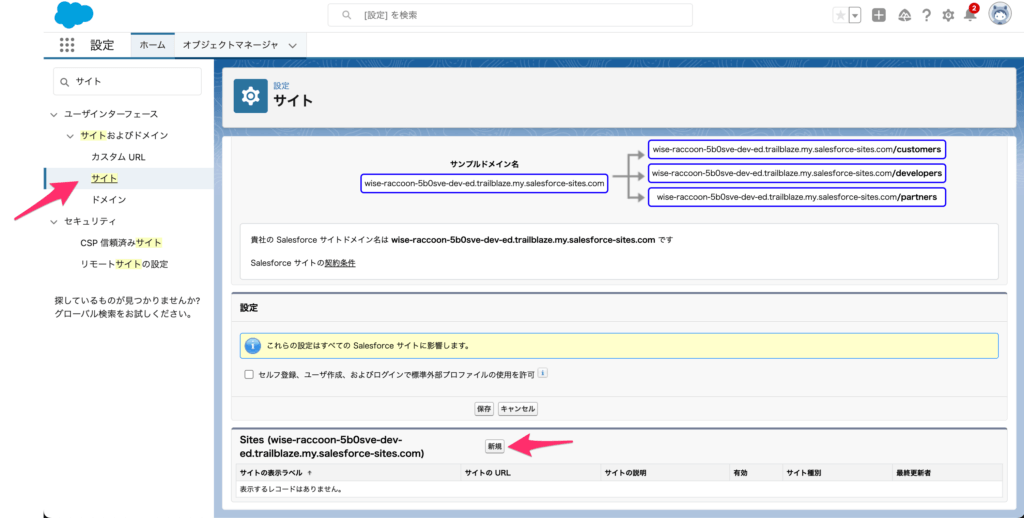Click the 新規 button to create a site
The width and height of the screenshot is (1024, 518).
[494, 446]
